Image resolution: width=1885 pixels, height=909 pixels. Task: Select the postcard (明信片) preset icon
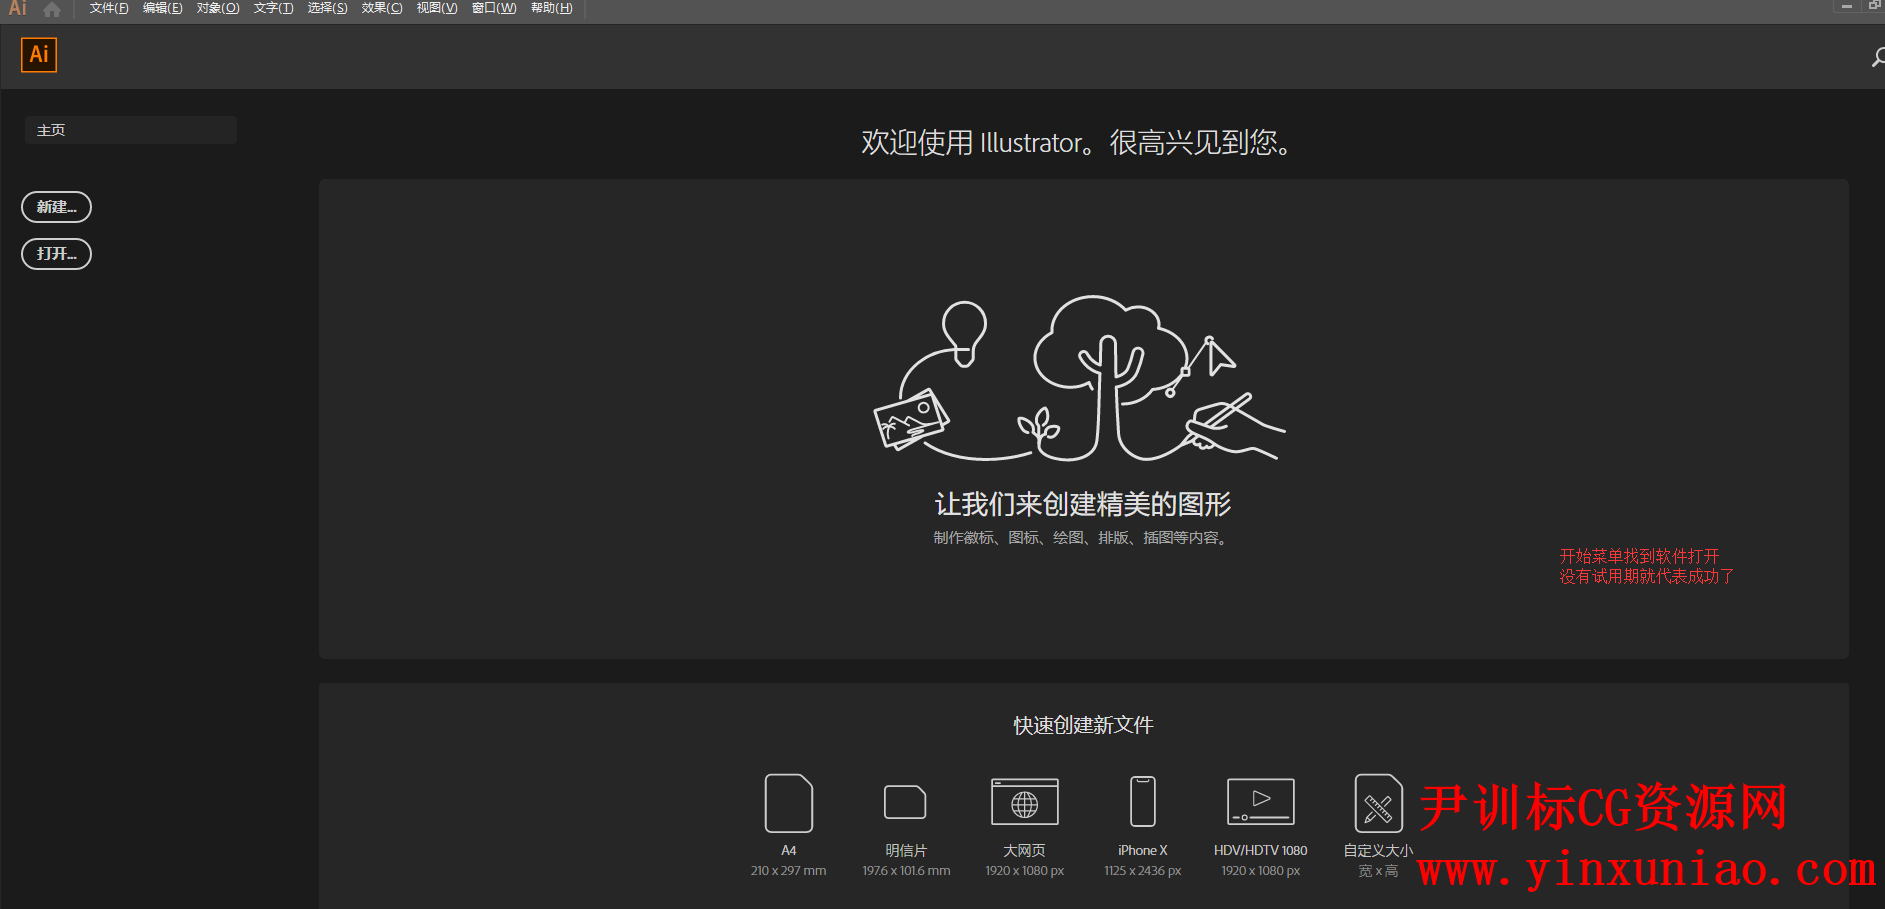pyautogui.click(x=906, y=802)
